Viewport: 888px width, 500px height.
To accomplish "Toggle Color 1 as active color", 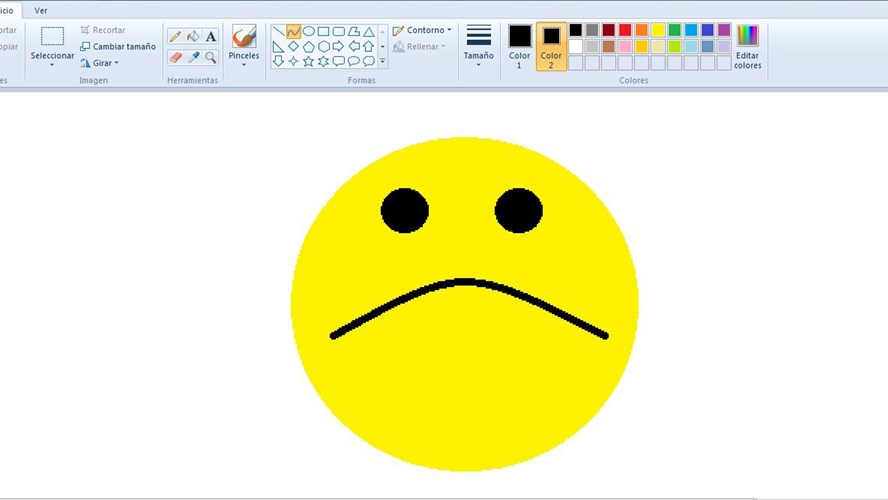I will click(x=519, y=46).
